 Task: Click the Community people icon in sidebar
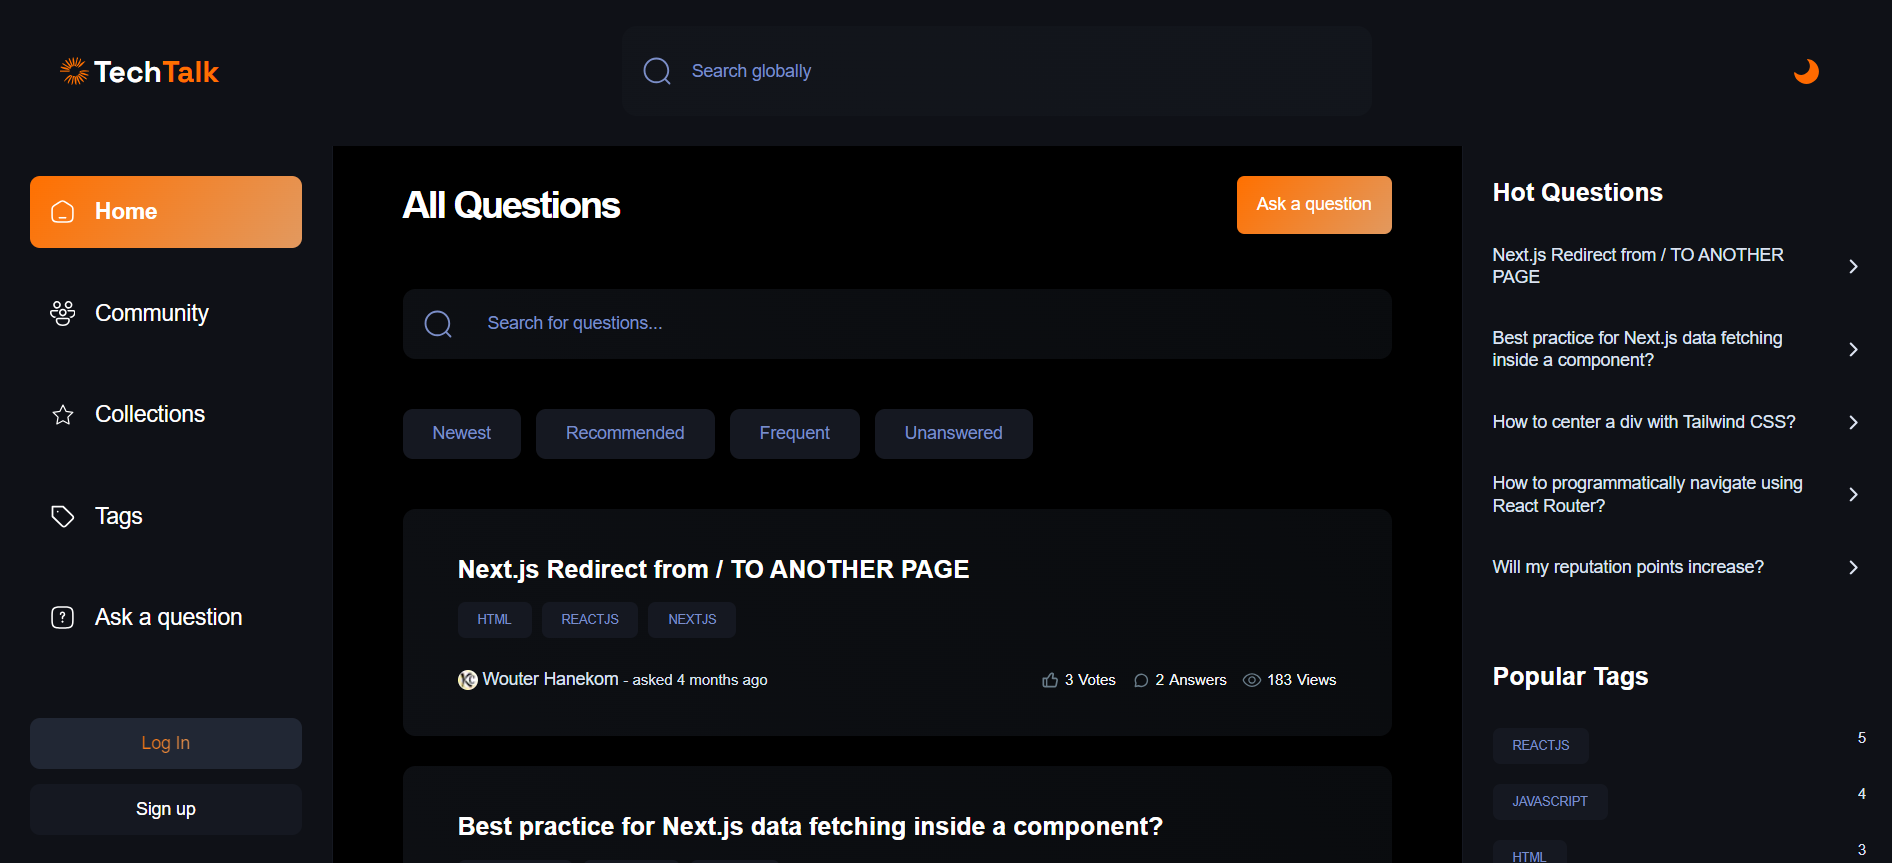click(63, 313)
